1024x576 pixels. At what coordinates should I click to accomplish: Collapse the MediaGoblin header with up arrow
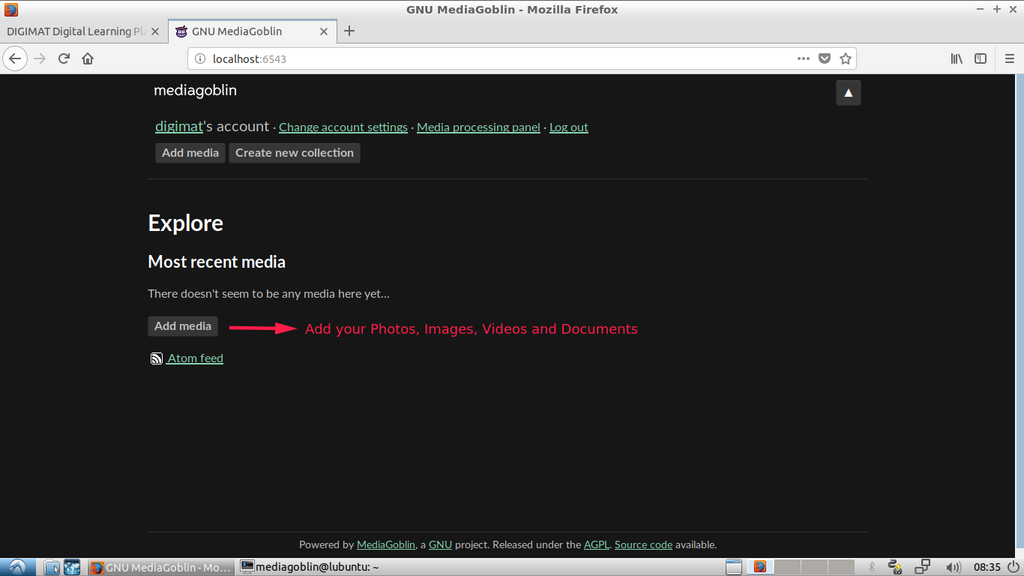848,93
